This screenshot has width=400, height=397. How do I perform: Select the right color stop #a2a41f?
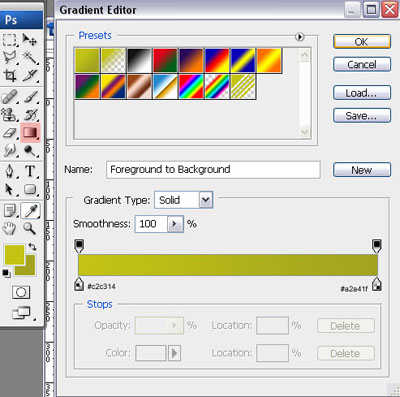(x=377, y=284)
